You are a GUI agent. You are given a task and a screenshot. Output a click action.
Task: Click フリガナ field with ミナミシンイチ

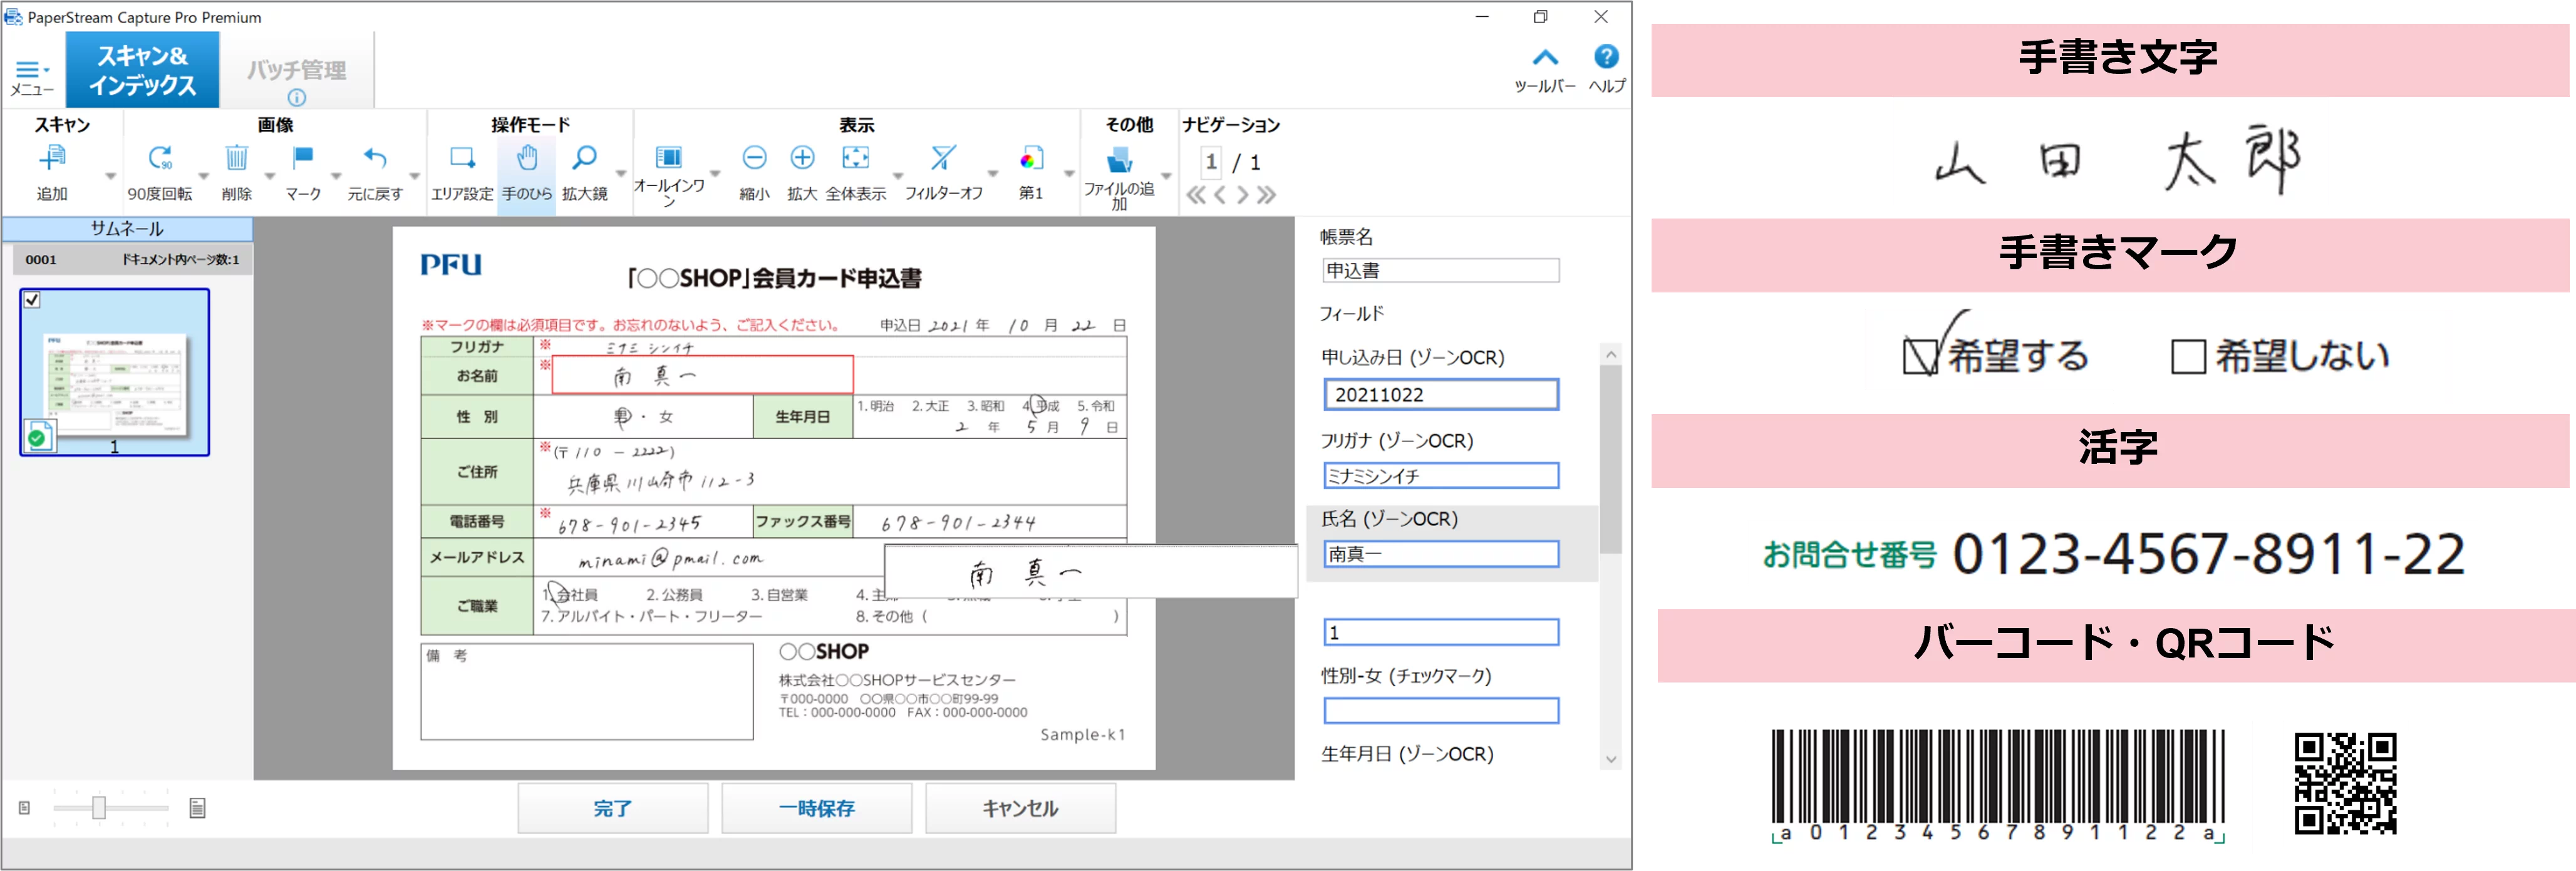click(x=1441, y=476)
